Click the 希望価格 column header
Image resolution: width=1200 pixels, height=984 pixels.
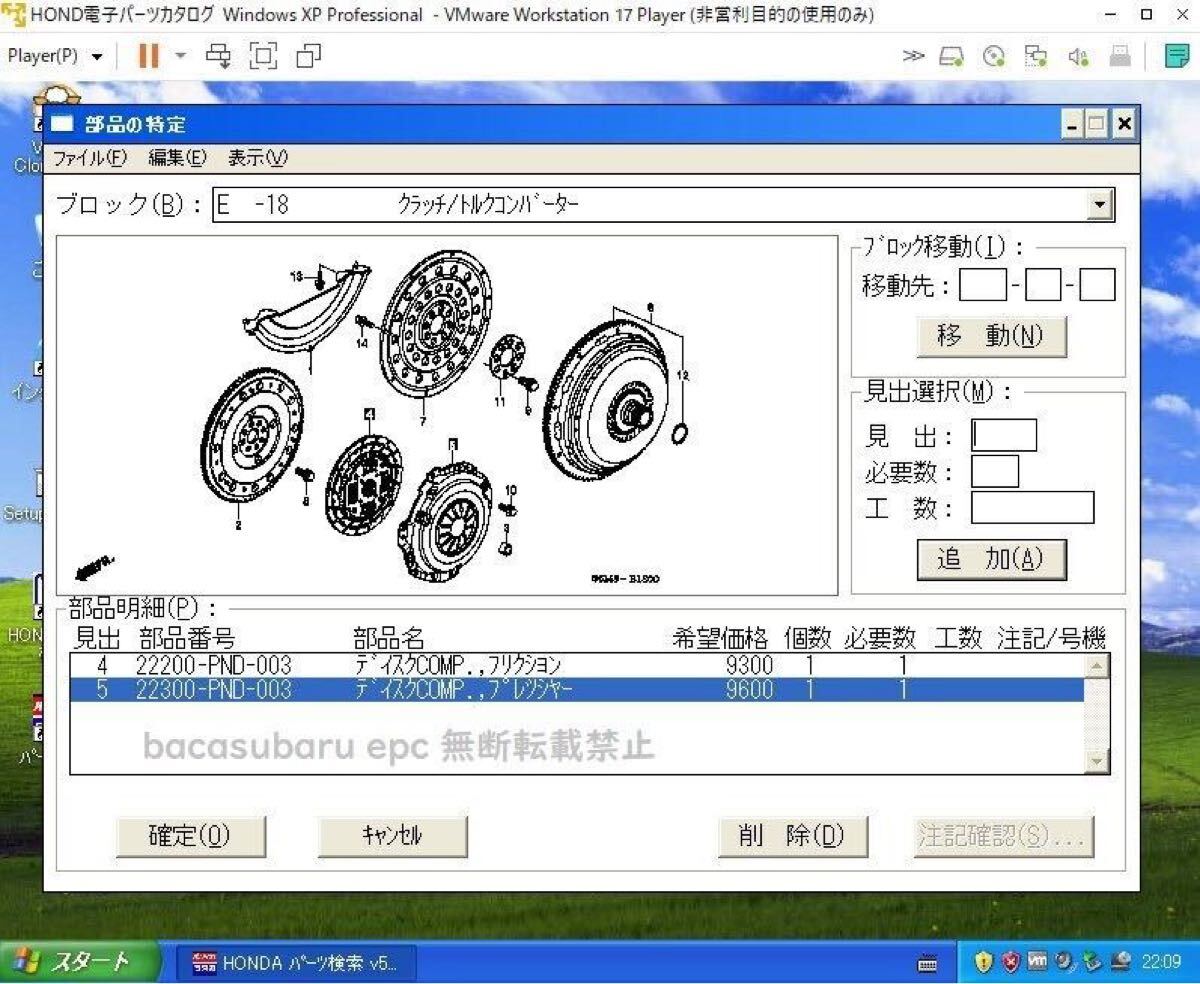pos(721,638)
